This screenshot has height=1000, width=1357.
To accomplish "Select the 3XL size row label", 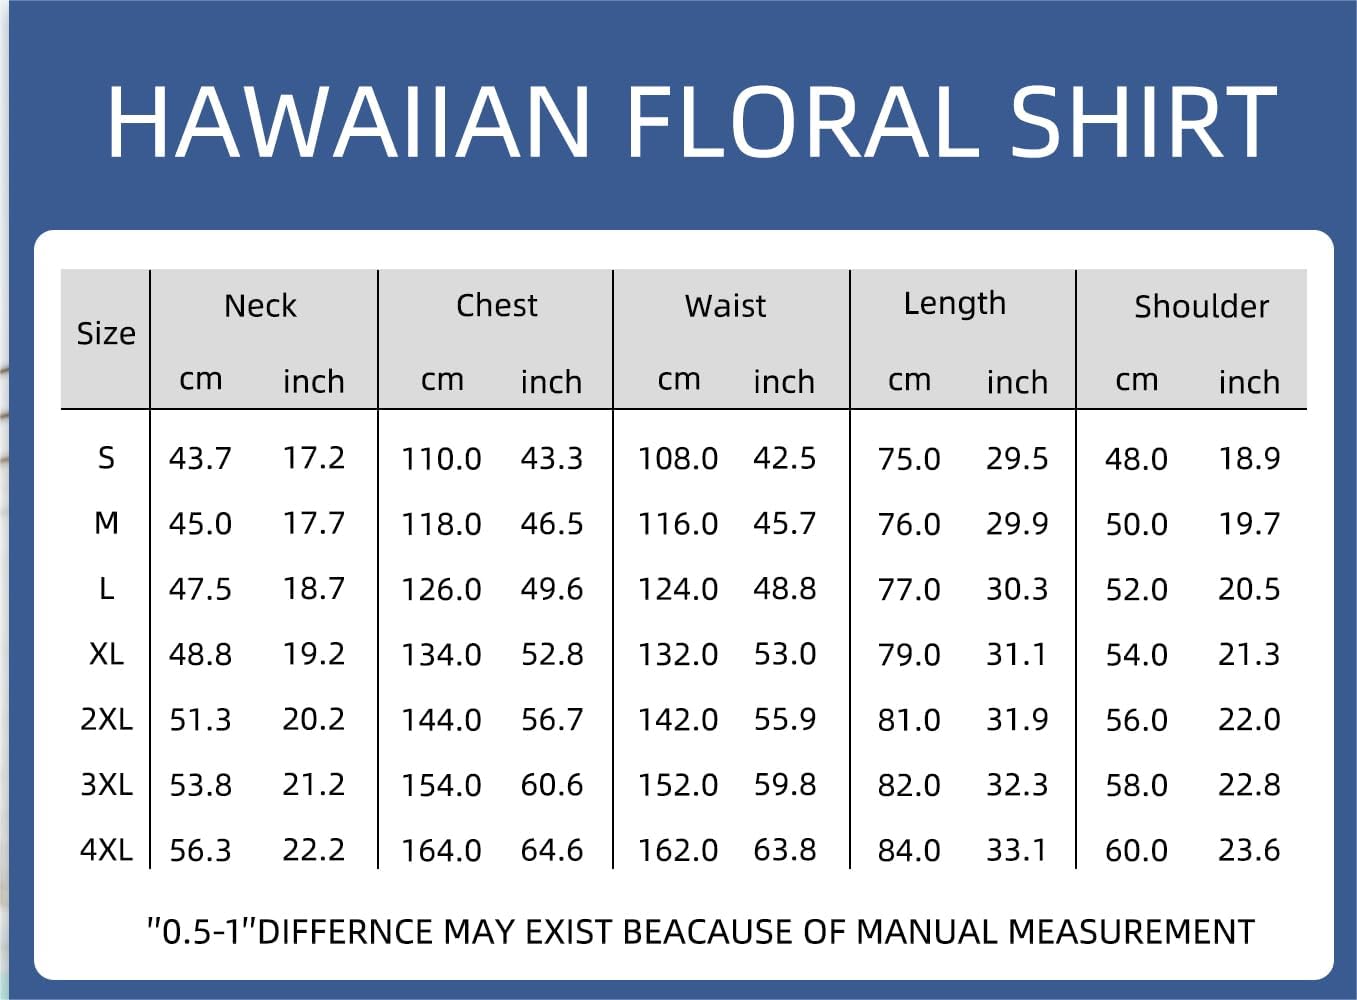I will click(106, 784).
